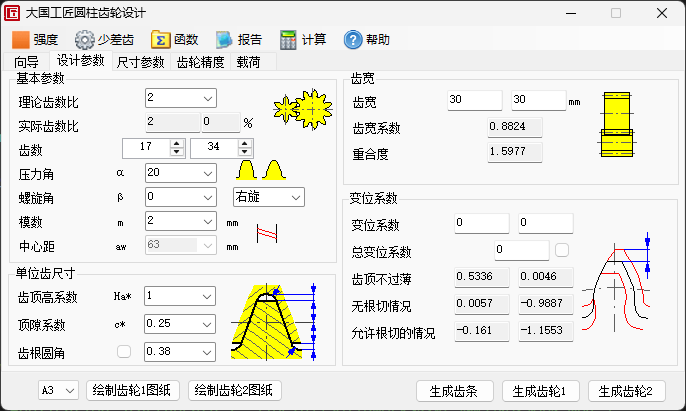This screenshot has height=411, width=686.
Task: Increase the first gear tooth count spinner
Action: pos(177,143)
